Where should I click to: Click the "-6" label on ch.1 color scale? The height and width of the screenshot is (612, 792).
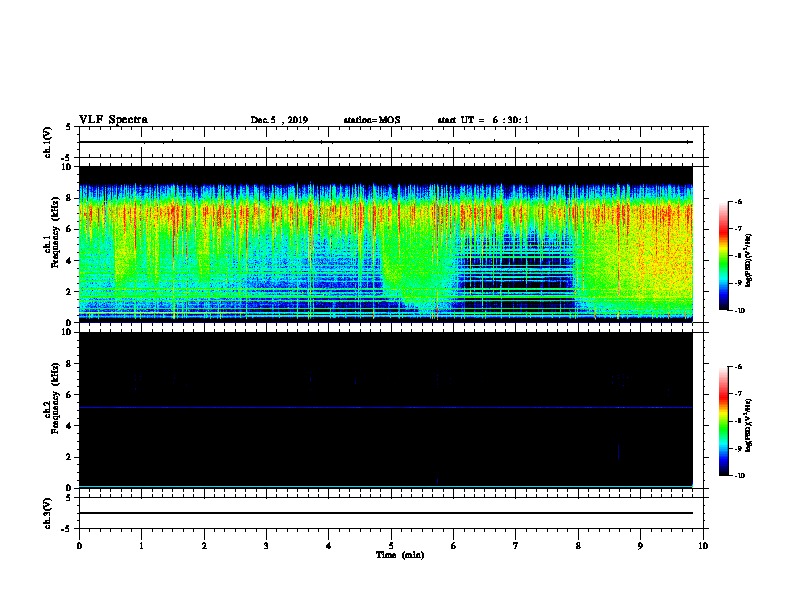738,202
